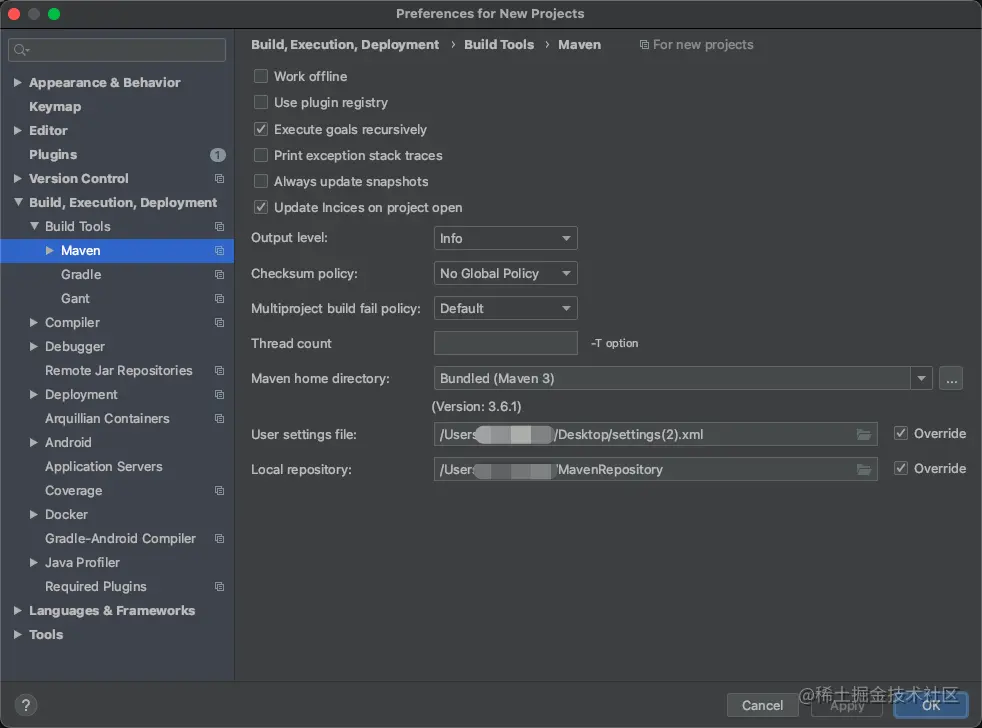The height and width of the screenshot is (728, 982).
Task: Expand the Java Profiler node arrow
Action: pyautogui.click(x=34, y=563)
